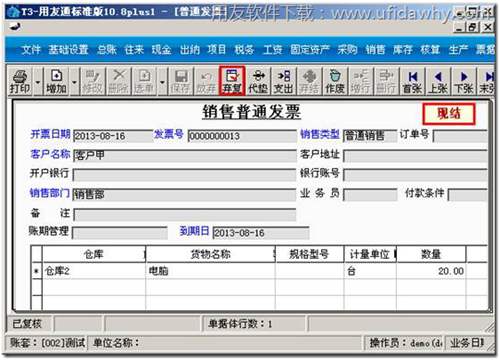Screen dimensions: 500x360
Task: Click the 订单号 input field
Action: 460,136
